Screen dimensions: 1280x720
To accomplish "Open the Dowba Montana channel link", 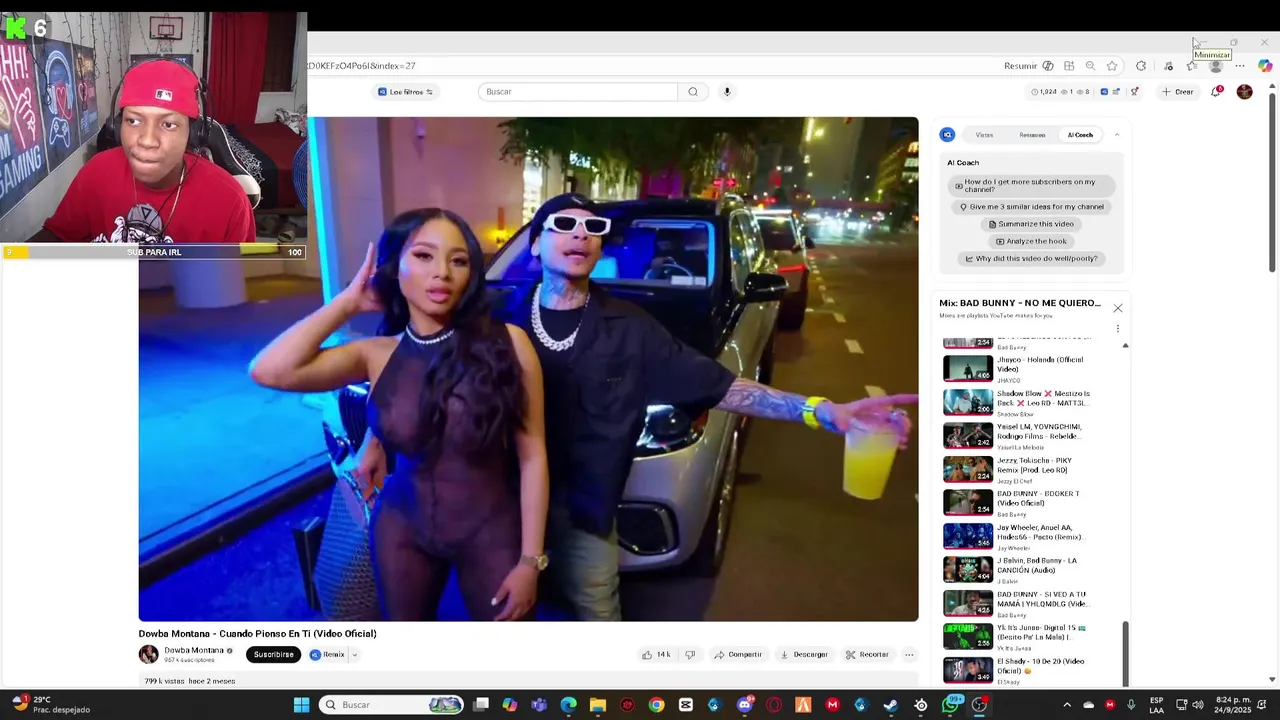I will (x=194, y=650).
